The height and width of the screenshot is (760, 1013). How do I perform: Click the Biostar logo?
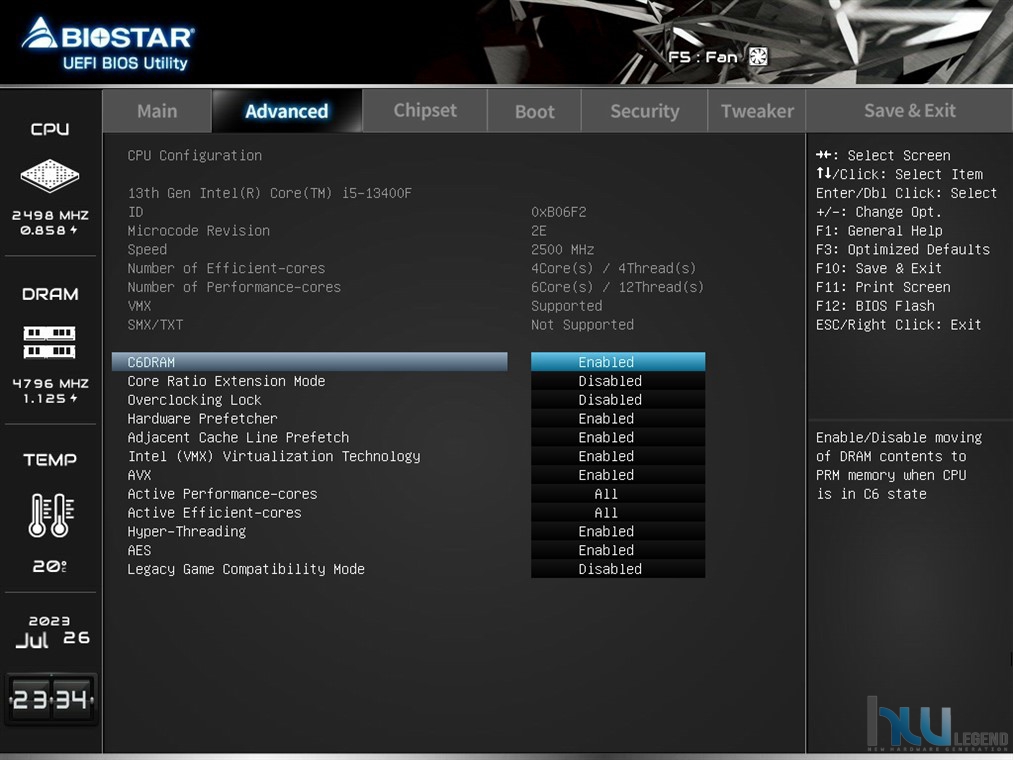108,44
